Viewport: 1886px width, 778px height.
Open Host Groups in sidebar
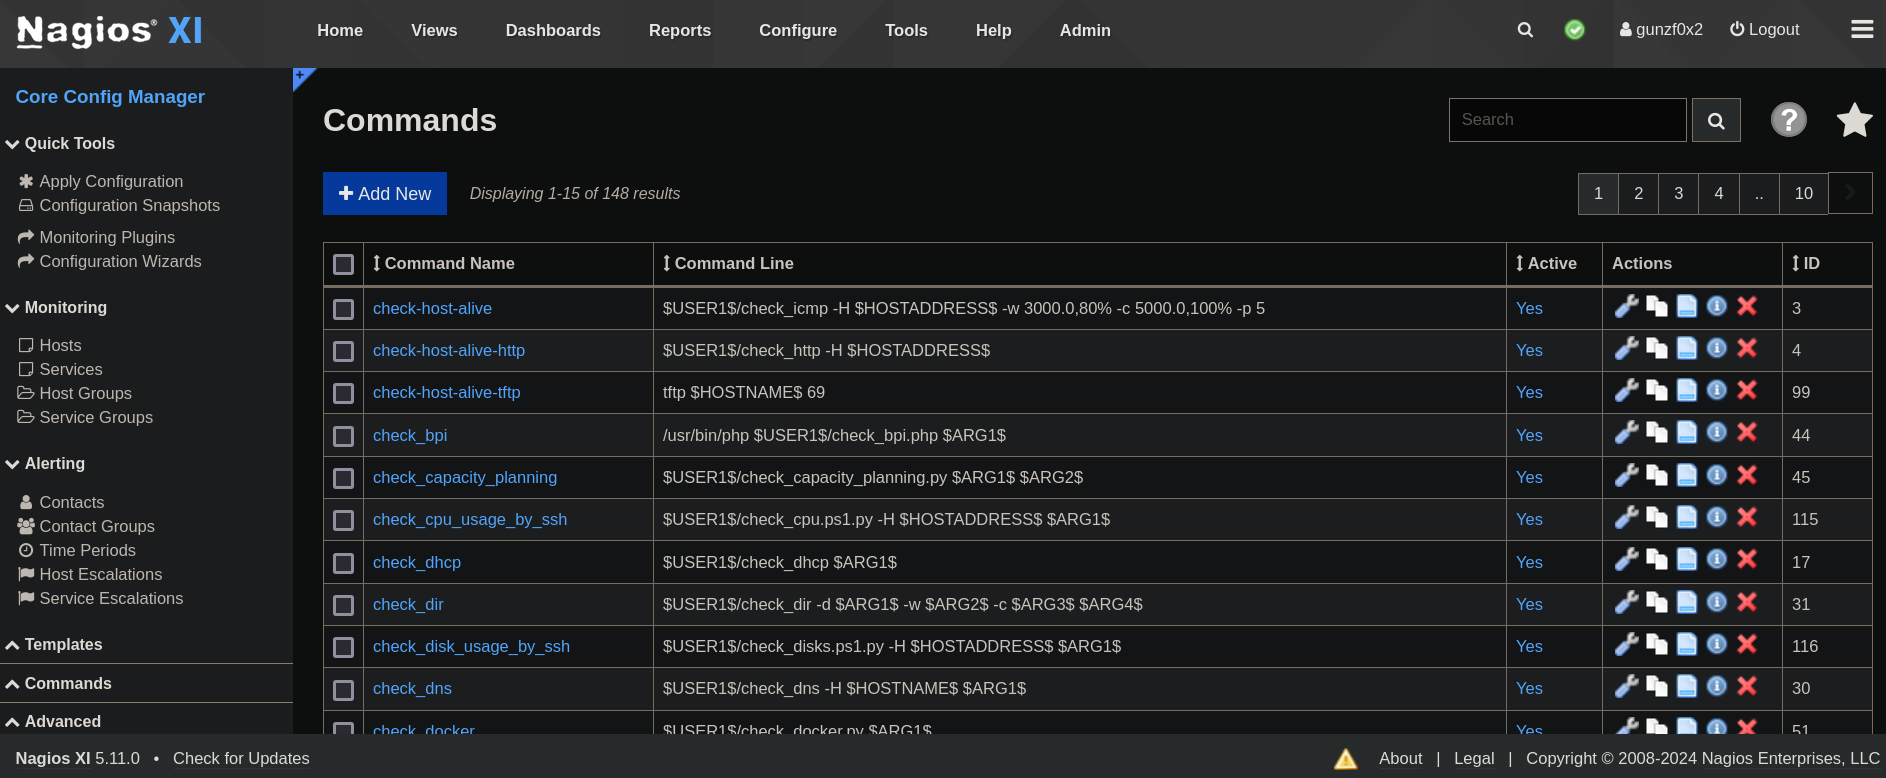coord(75,393)
